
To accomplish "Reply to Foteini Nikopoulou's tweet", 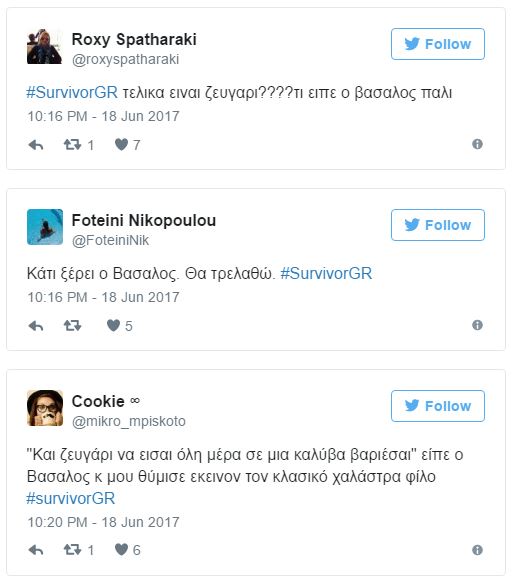I will [36, 326].
